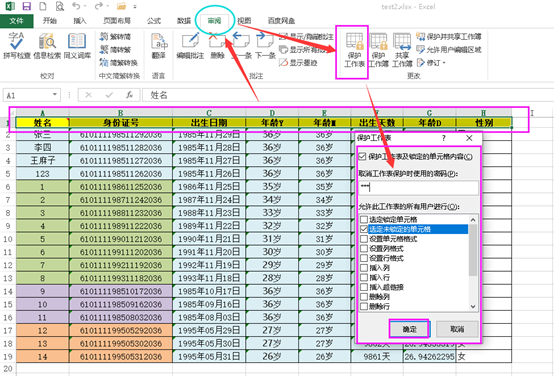Image resolution: width=554 pixels, height=376 pixels.
Task: Switch to the 页面布局 tab
Action: pyautogui.click(x=117, y=21)
